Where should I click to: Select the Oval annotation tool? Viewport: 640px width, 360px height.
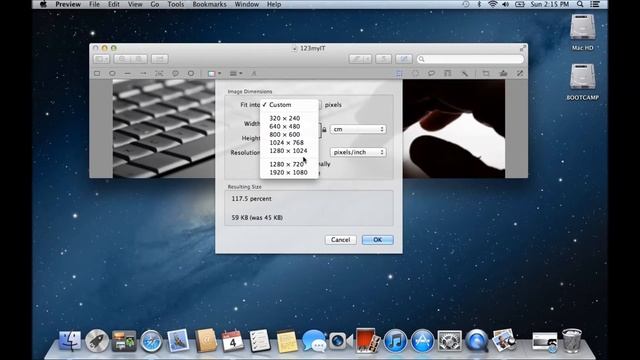[112, 73]
